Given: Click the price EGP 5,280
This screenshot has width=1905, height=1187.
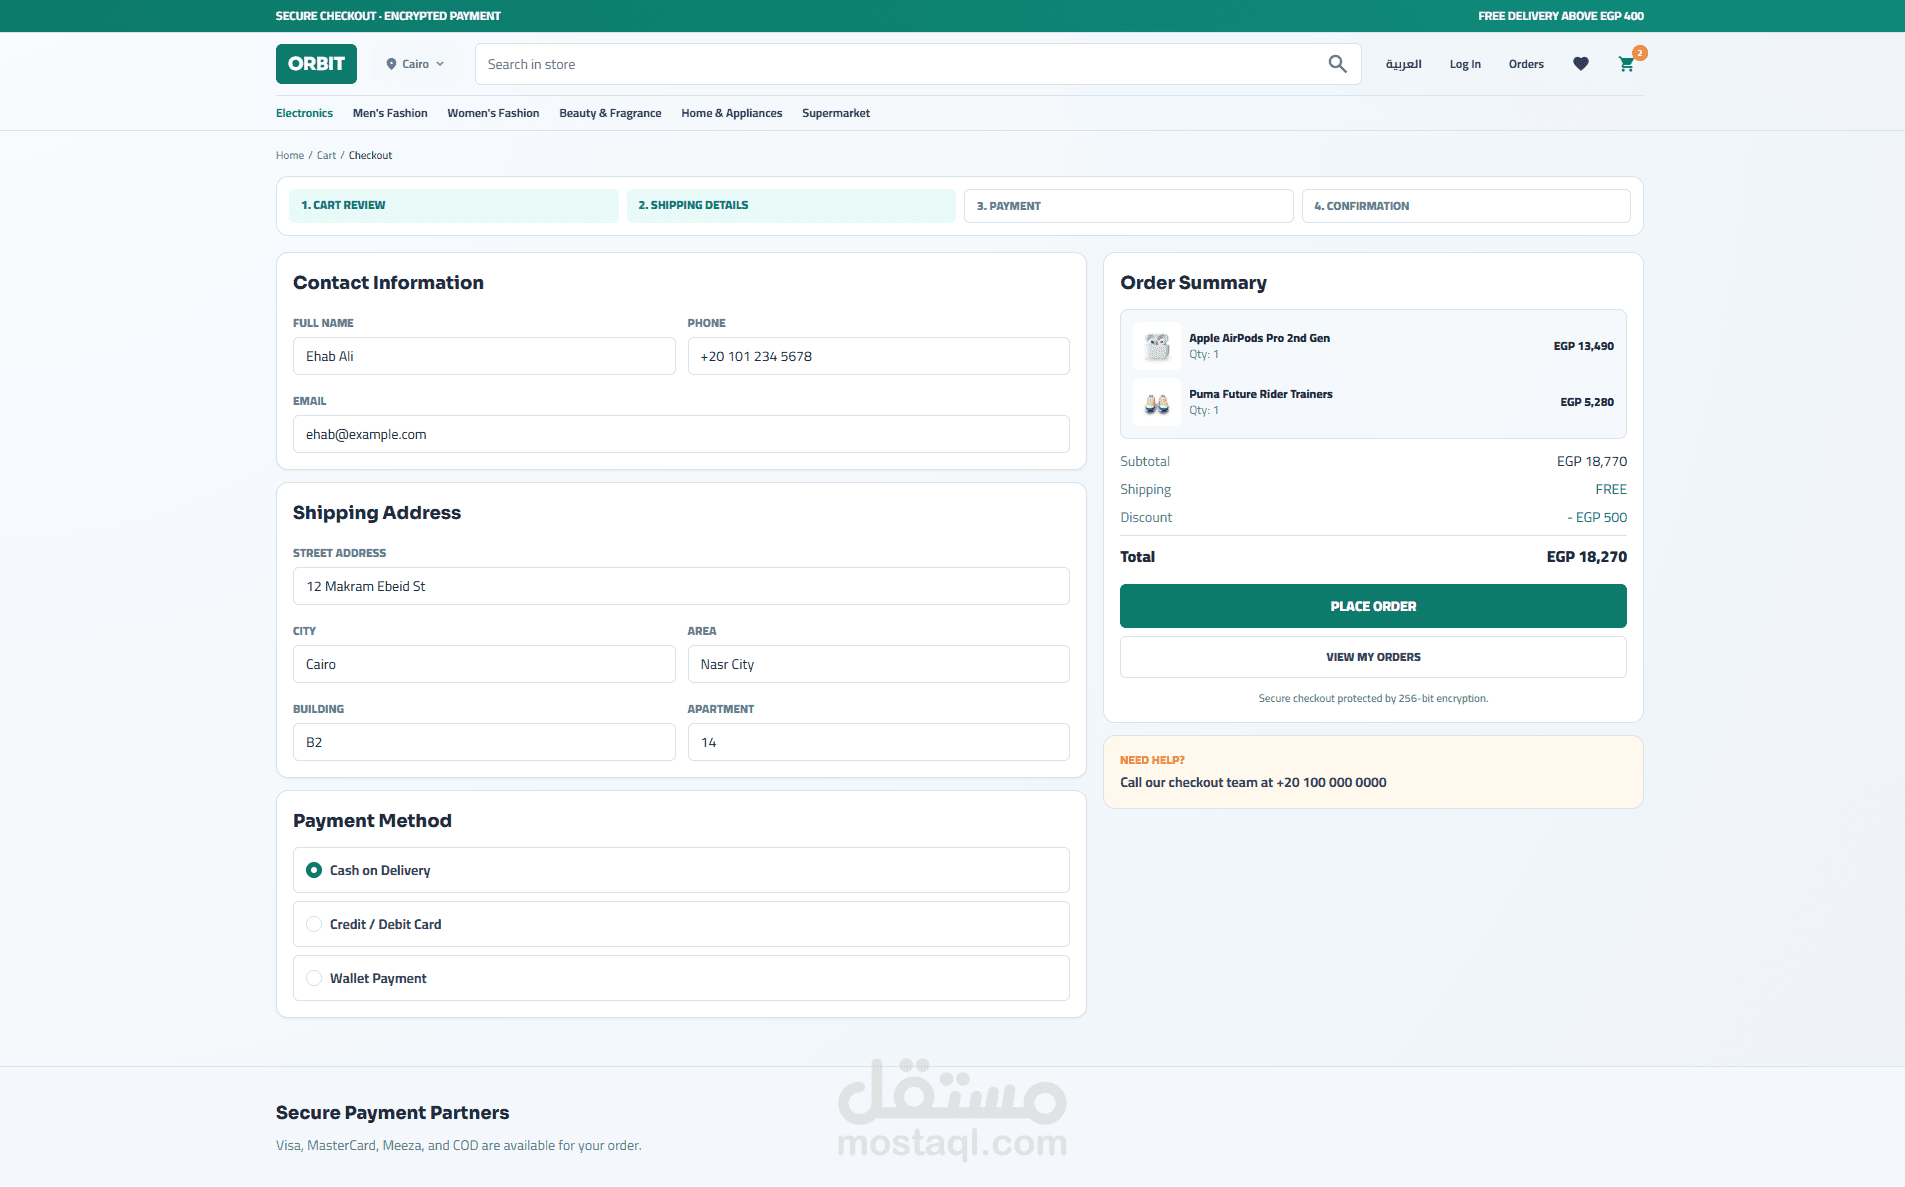Looking at the screenshot, I should pyautogui.click(x=1587, y=402).
